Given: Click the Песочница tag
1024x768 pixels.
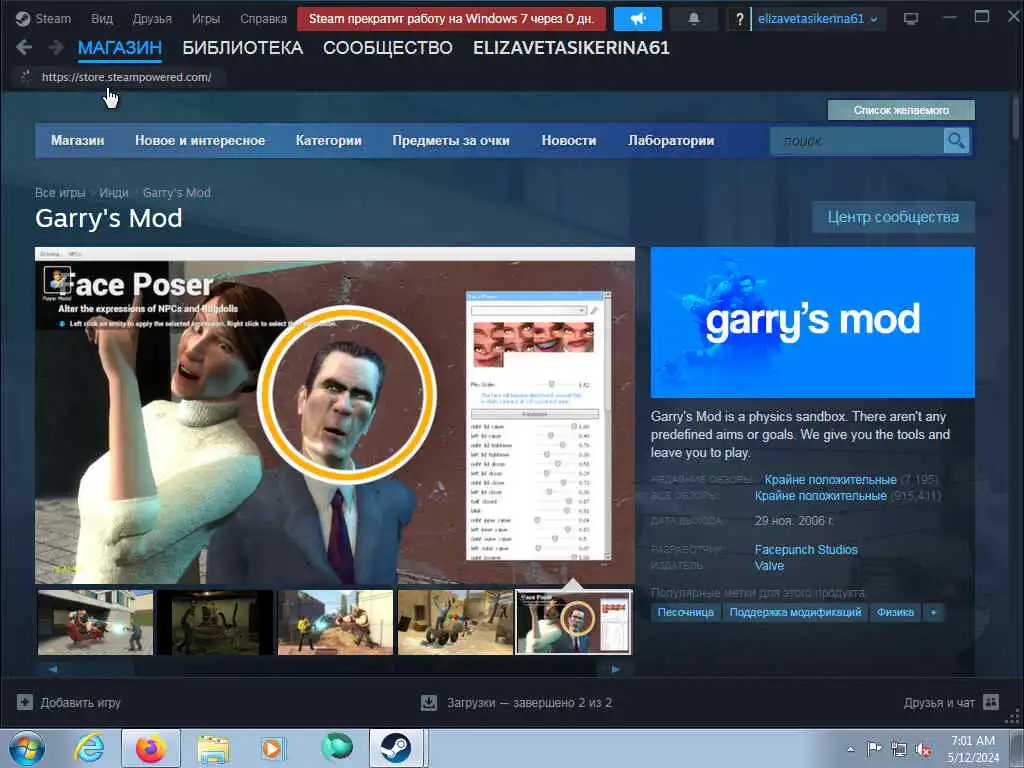Looking at the screenshot, I should pos(686,613).
